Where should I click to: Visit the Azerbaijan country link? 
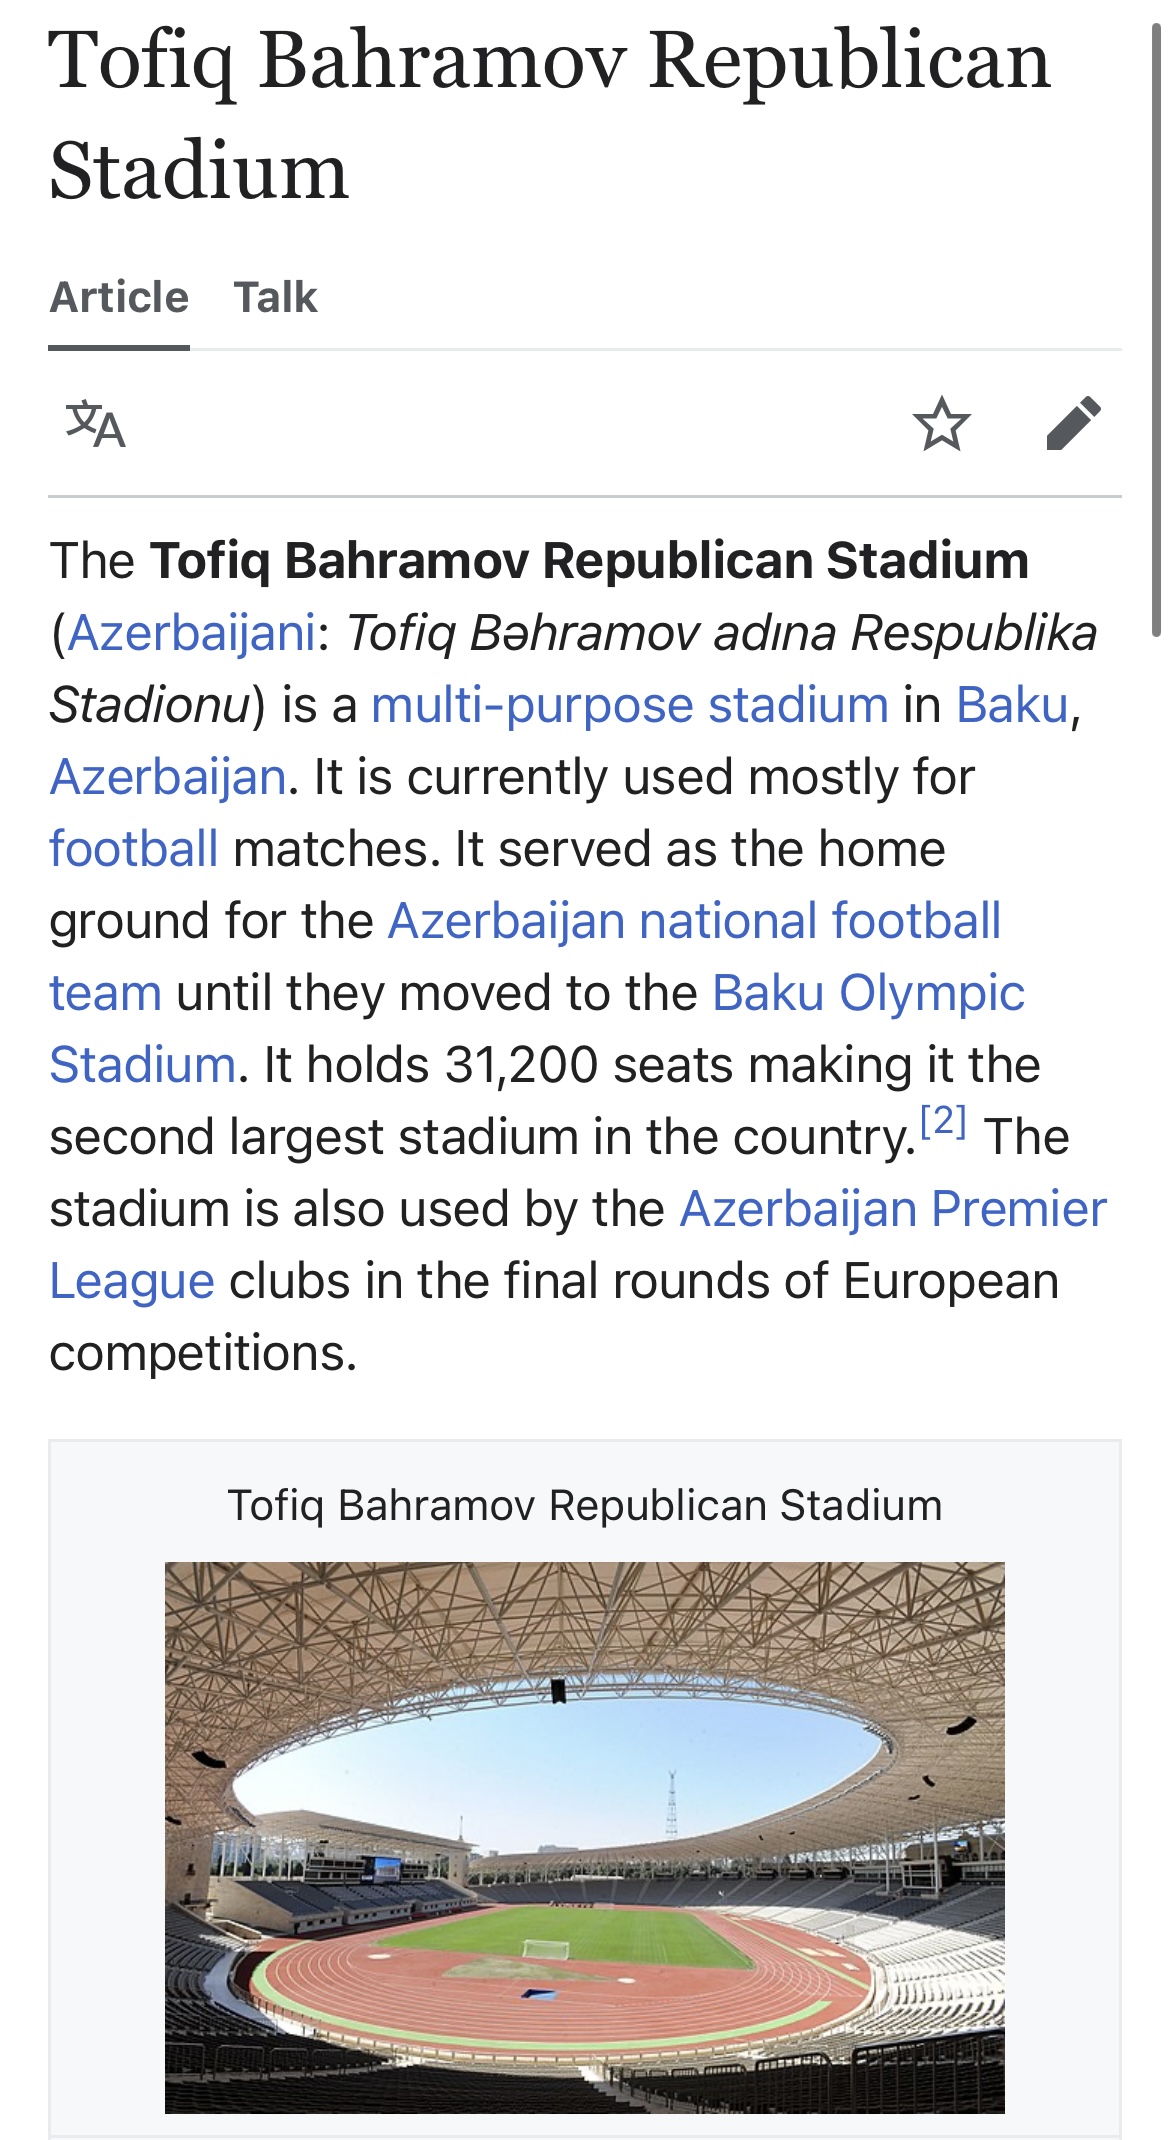[168, 777]
